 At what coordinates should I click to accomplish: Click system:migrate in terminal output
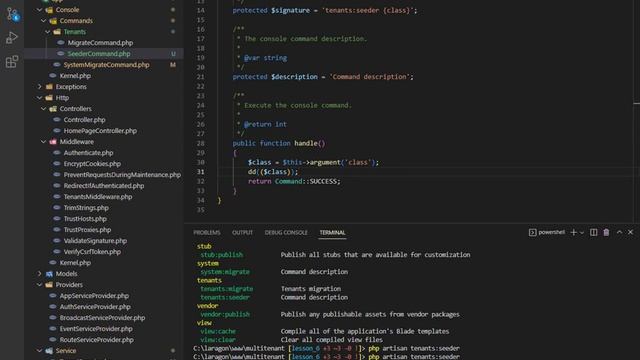tap(225, 272)
